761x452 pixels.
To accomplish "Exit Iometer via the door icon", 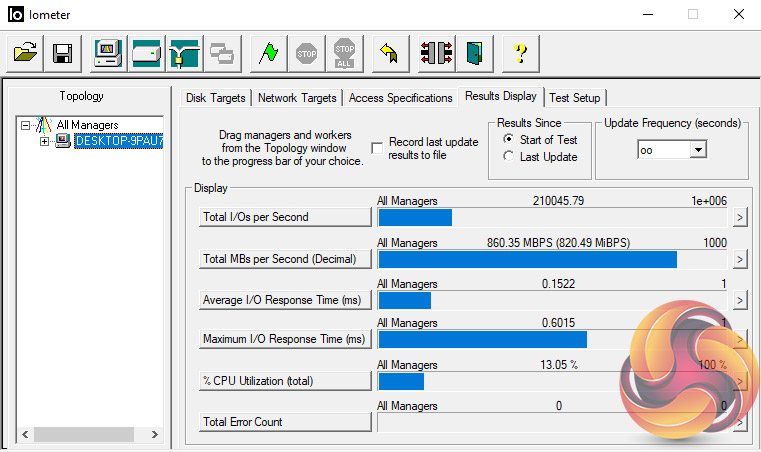I will tap(474, 53).
